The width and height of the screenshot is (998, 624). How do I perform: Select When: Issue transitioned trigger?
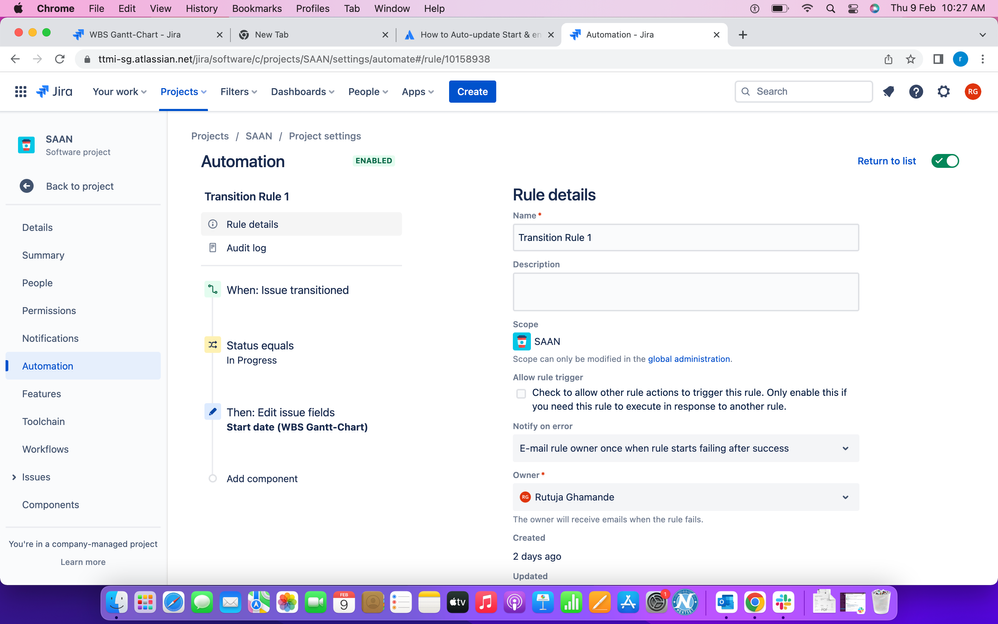[x=287, y=290]
